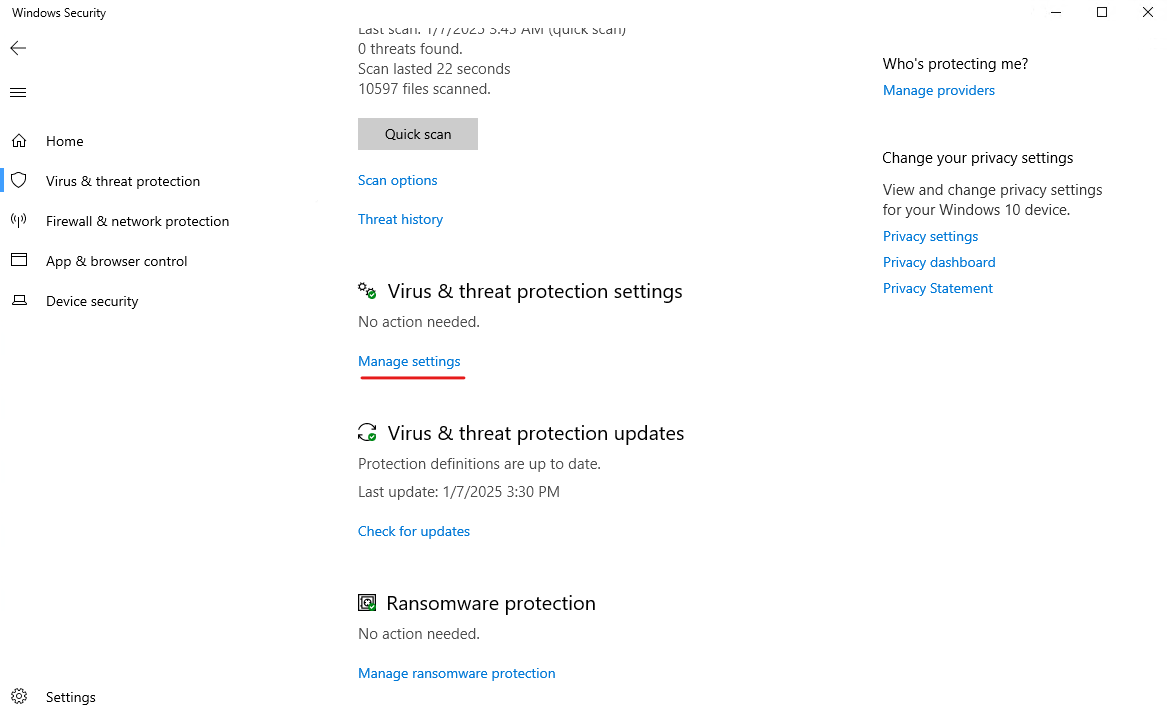The width and height of the screenshot is (1167, 720).
Task: Run a Quick scan
Action: pos(418,134)
